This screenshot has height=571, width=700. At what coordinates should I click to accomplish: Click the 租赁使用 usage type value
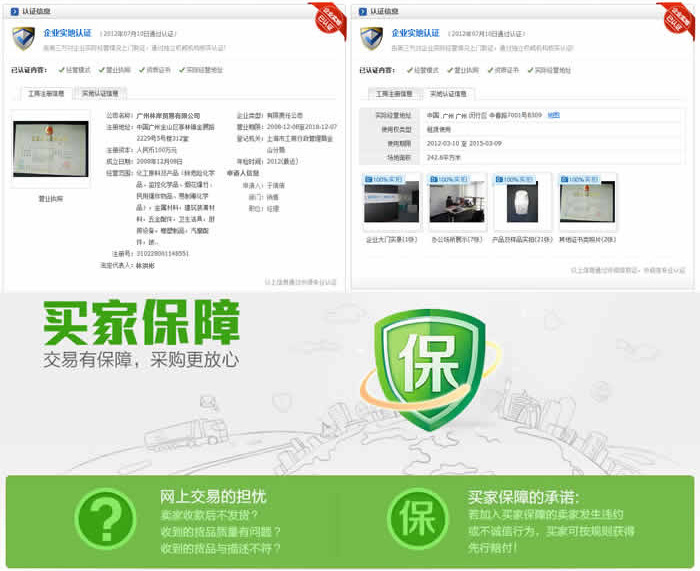pos(439,129)
